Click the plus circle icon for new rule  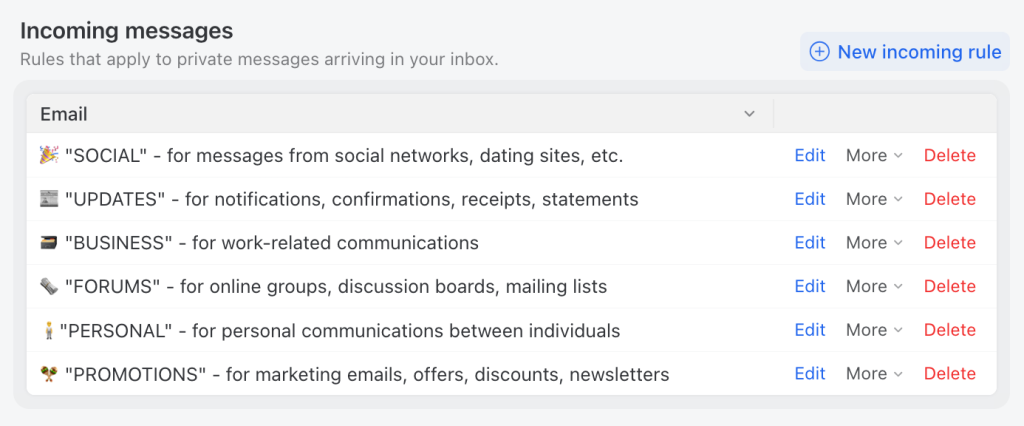click(819, 52)
